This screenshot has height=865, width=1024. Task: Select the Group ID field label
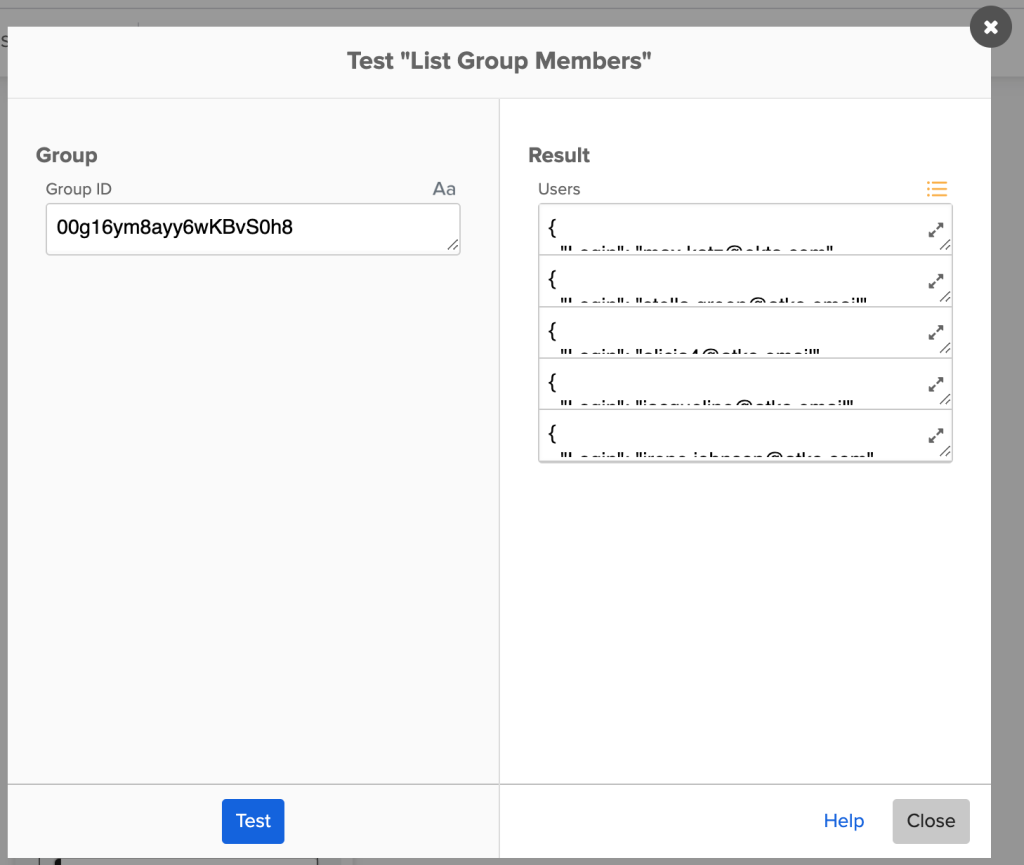coord(78,189)
